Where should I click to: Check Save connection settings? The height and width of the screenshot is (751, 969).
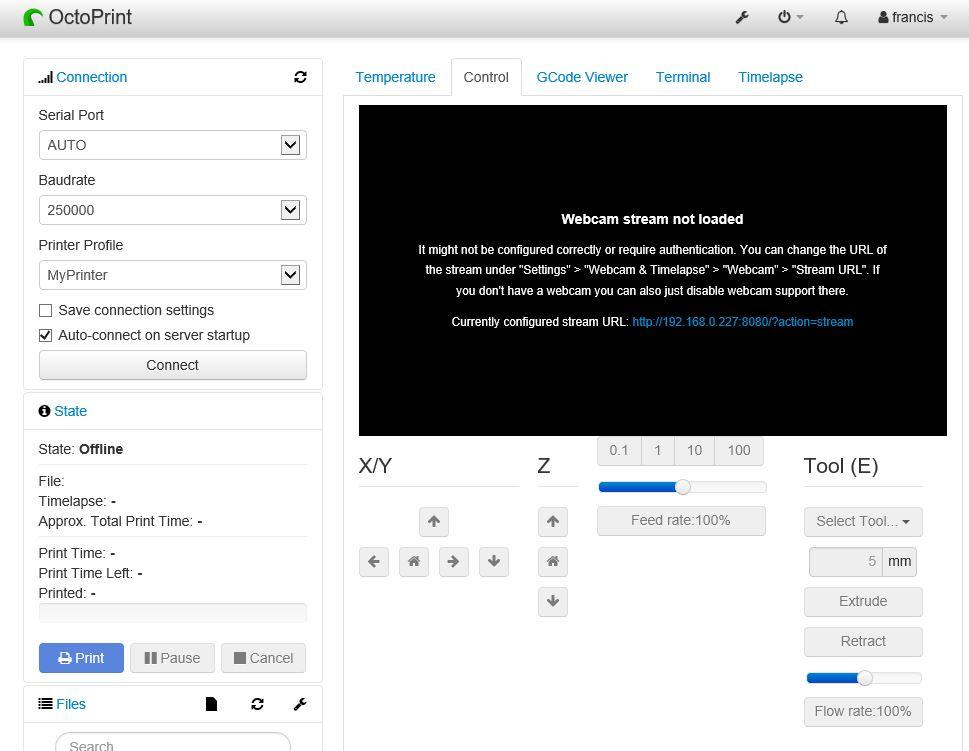(45, 310)
